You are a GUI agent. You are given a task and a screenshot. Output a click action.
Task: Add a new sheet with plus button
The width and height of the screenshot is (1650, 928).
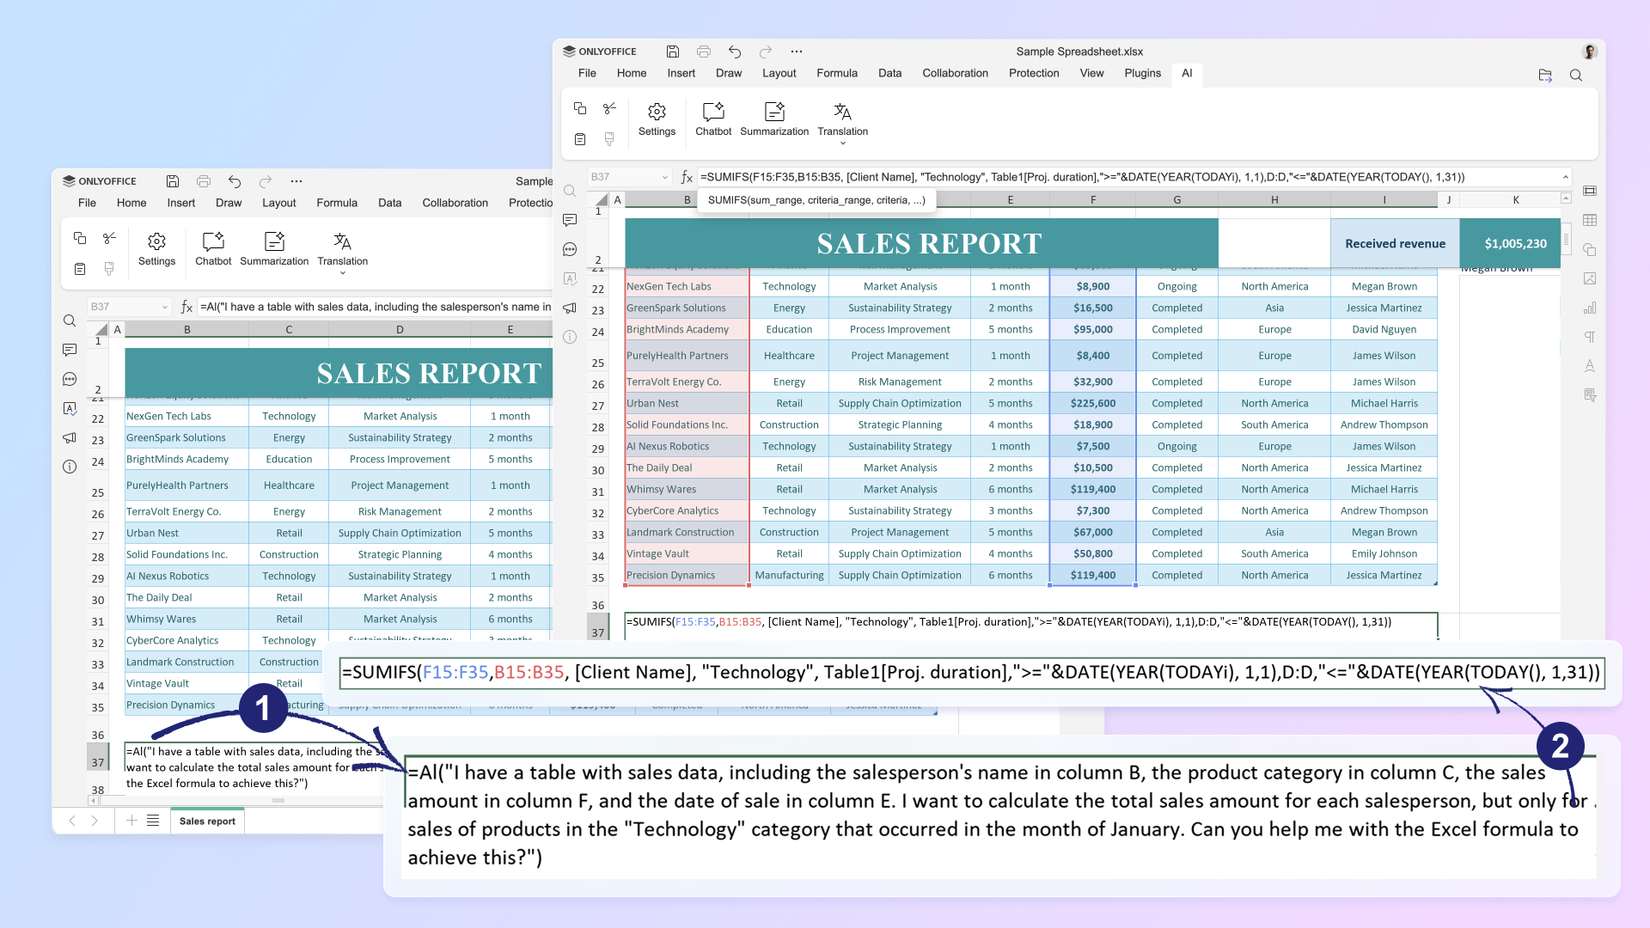coord(132,820)
